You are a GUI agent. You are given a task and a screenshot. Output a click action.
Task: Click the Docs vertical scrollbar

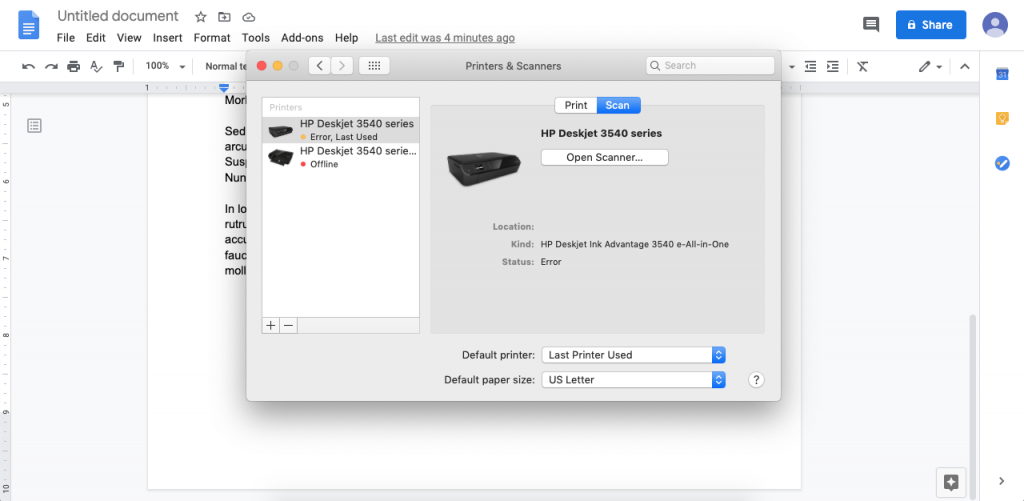point(973,405)
